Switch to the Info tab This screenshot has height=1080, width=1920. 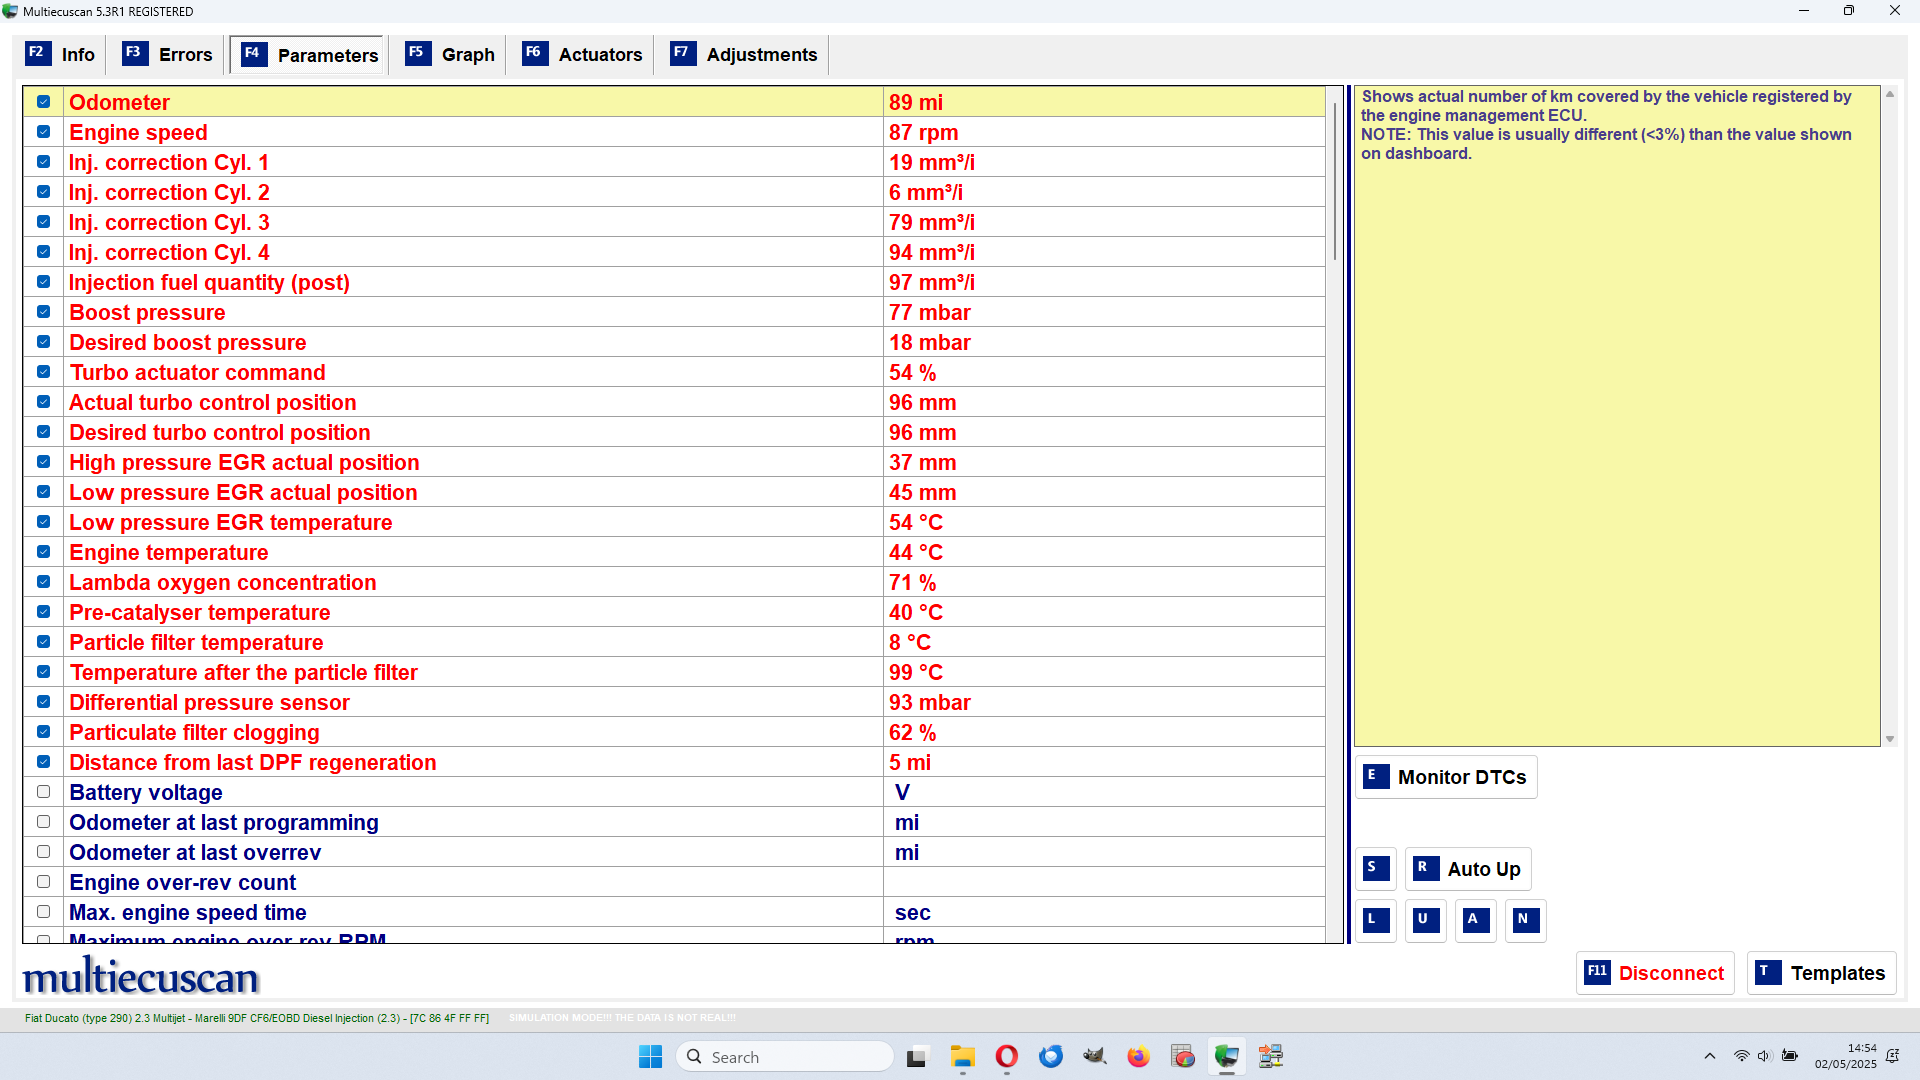[61, 54]
